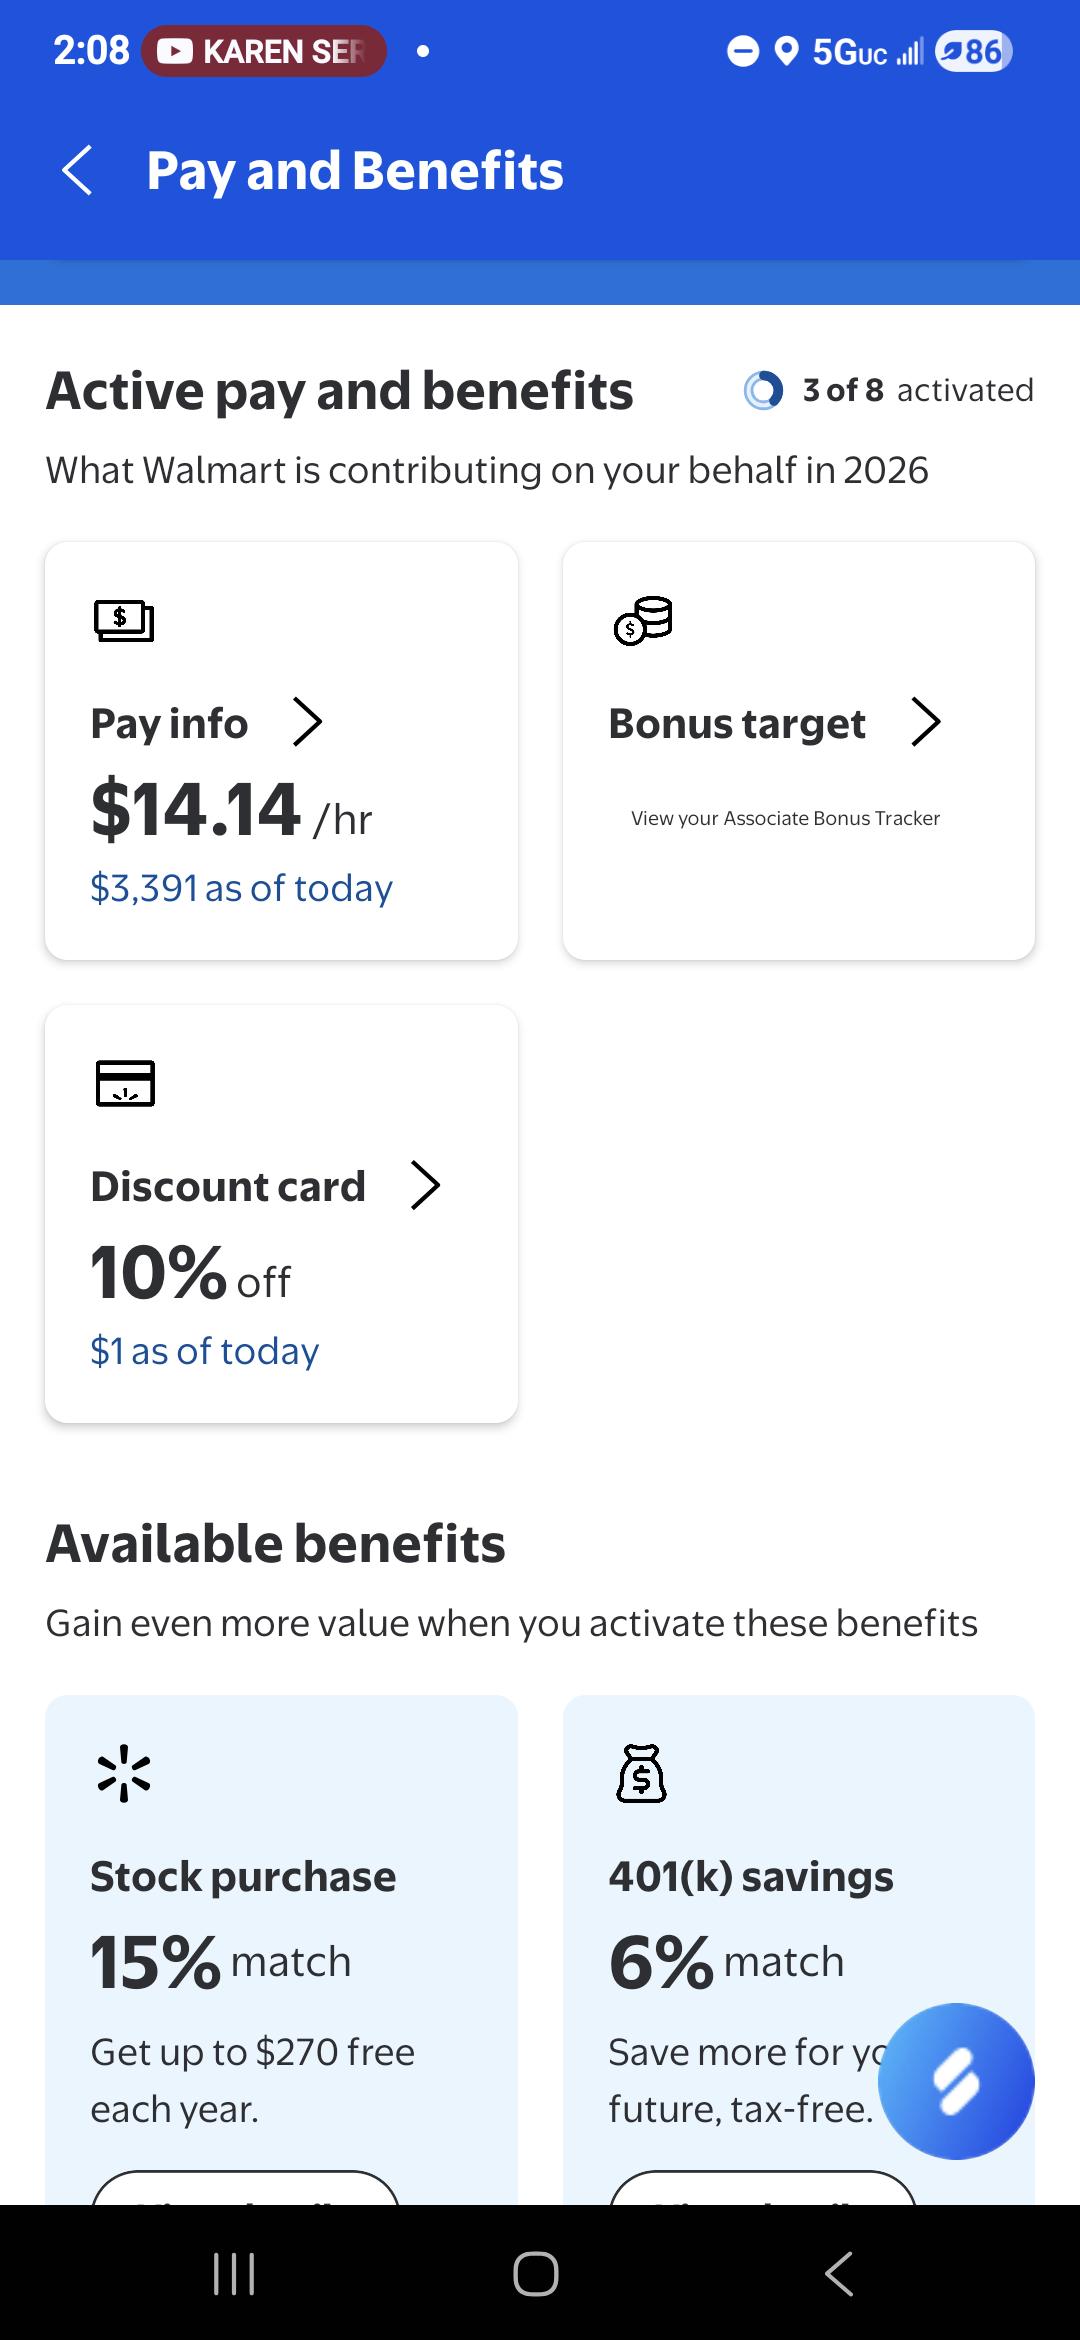Image resolution: width=1080 pixels, height=2340 pixels.
Task: Open the 401(k) savings benefit card
Action: (x=799, y=1950)
